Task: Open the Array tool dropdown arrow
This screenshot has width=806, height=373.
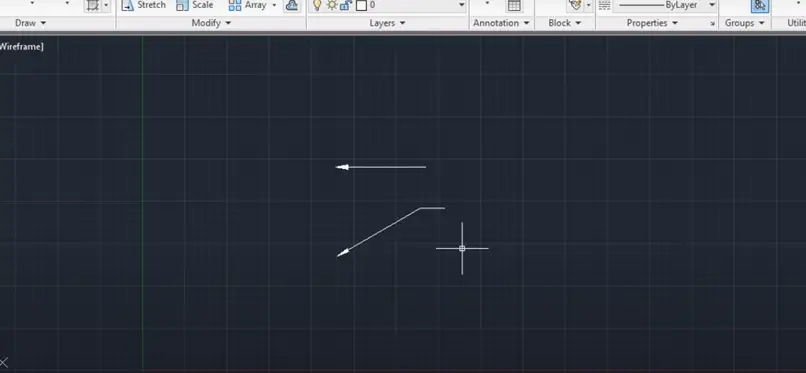Action: click(x=274, y=5)
